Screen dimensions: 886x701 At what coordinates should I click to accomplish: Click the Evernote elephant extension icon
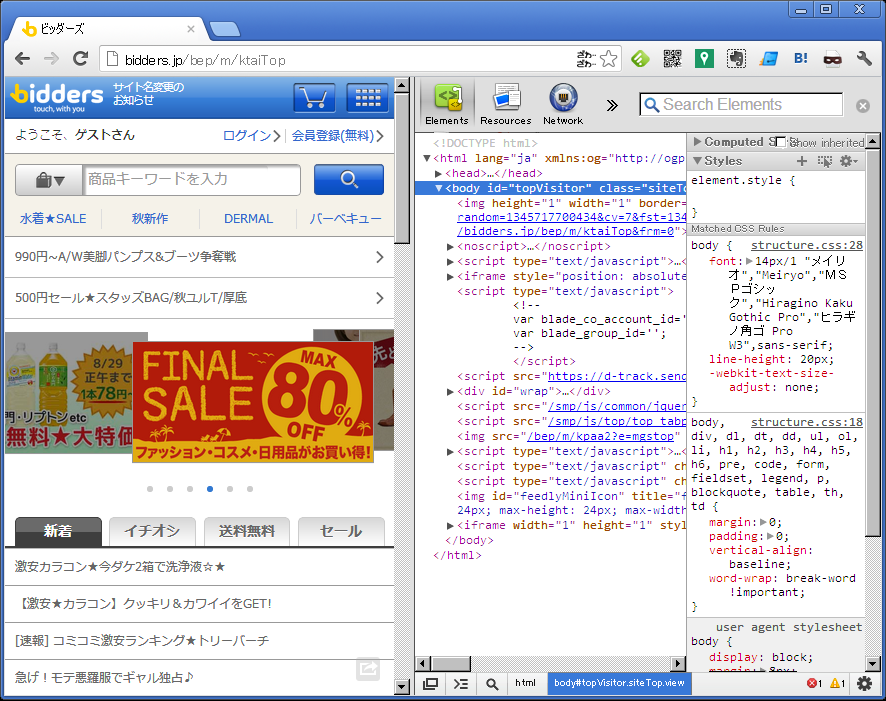pyautogui.click(x=736, y=59)
